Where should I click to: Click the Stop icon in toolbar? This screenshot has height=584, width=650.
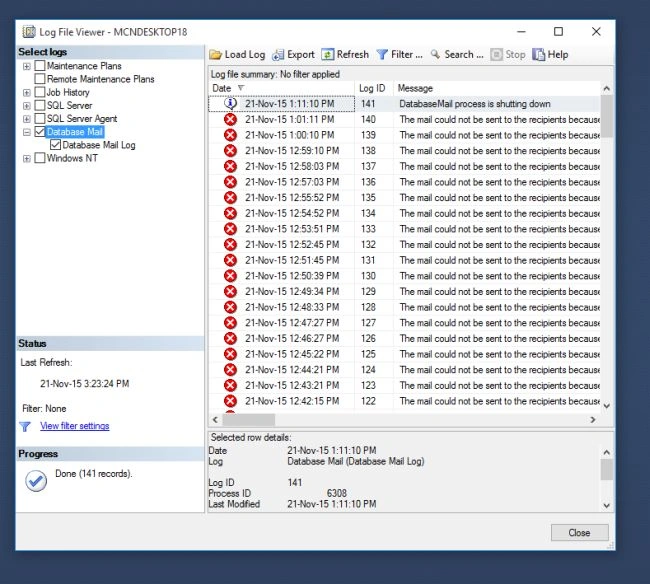pyautogui.click(x=496, y=55)
